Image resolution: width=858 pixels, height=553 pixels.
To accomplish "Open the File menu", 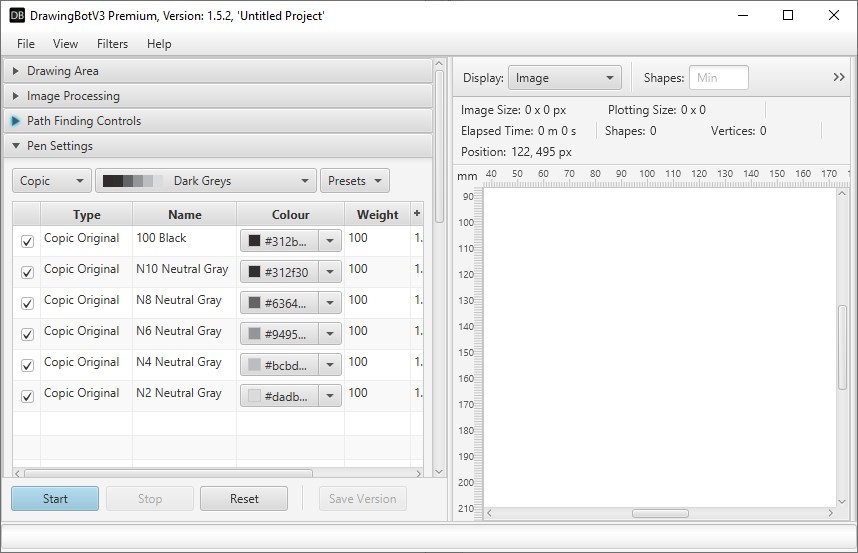I will [26, 44].
